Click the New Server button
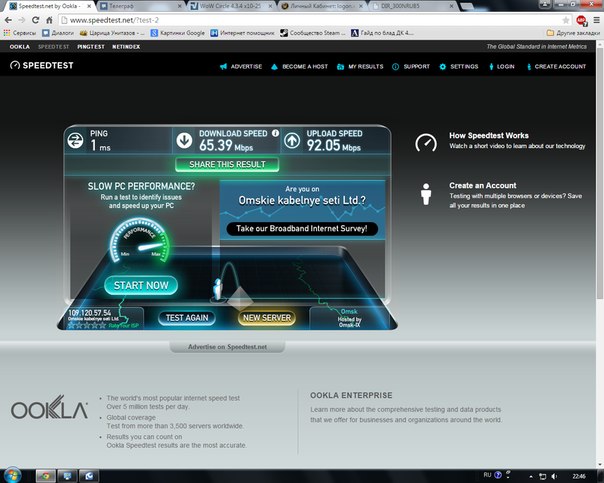 [266, 318]
